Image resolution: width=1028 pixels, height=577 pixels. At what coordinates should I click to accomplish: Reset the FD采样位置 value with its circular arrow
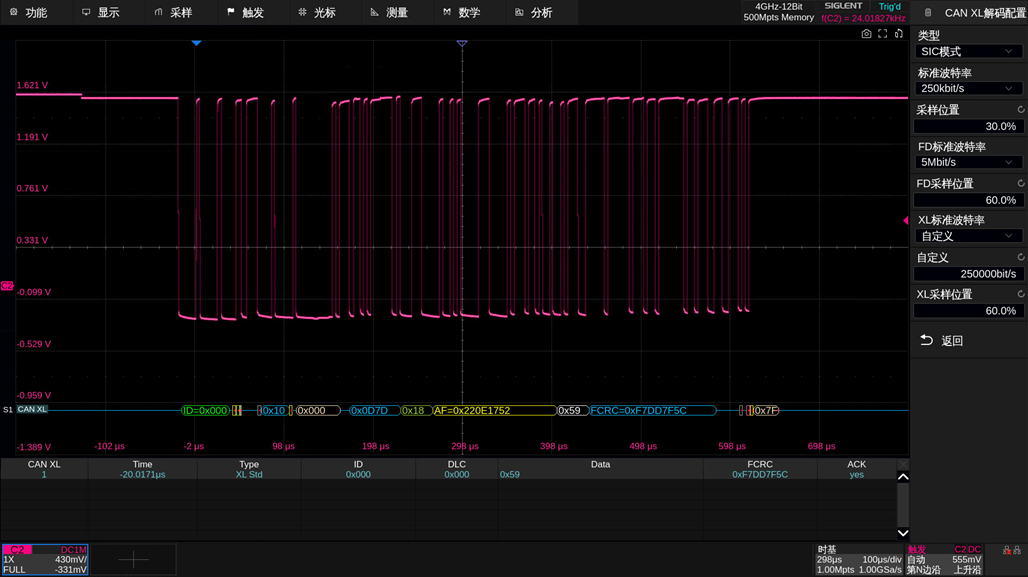point(1021,183)
